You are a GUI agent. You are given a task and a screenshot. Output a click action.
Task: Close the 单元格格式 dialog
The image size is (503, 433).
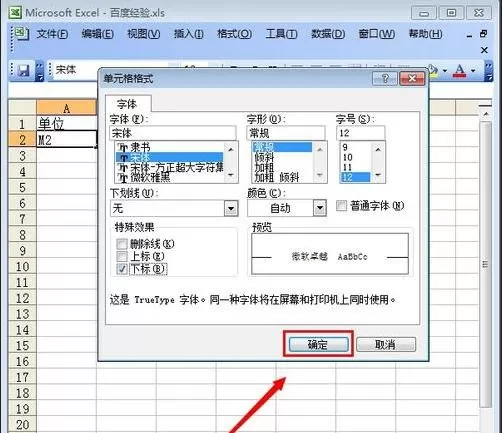[x=412, y=79]
